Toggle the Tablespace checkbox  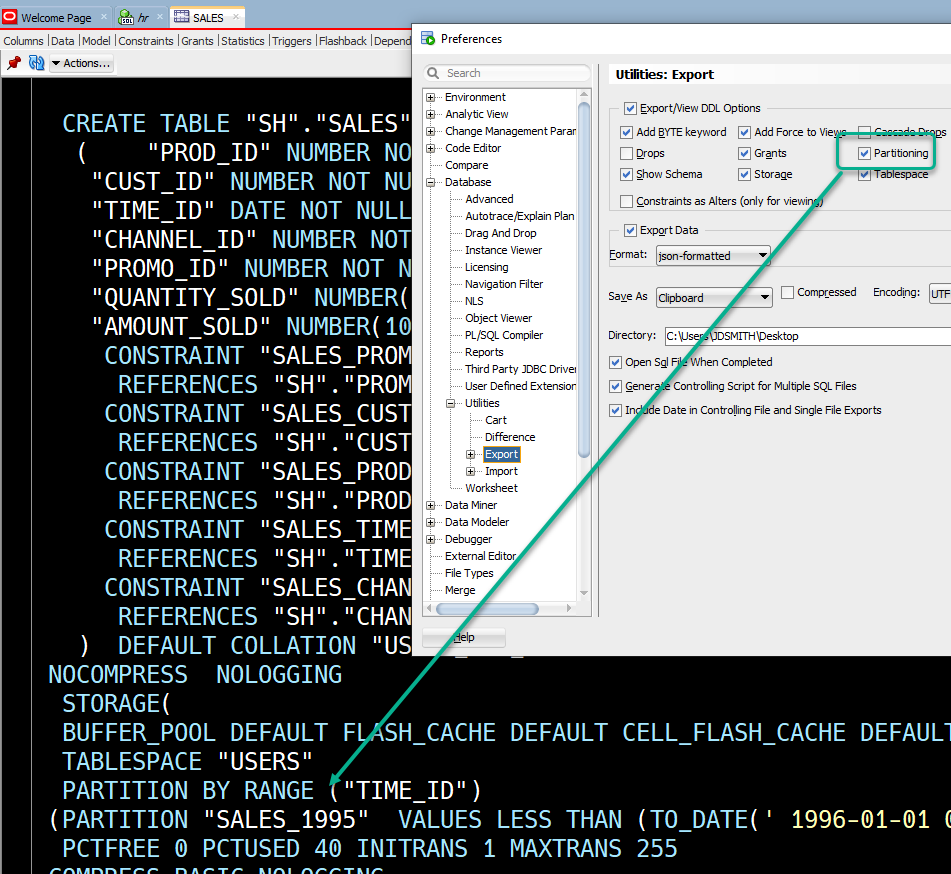coord(864,175)
